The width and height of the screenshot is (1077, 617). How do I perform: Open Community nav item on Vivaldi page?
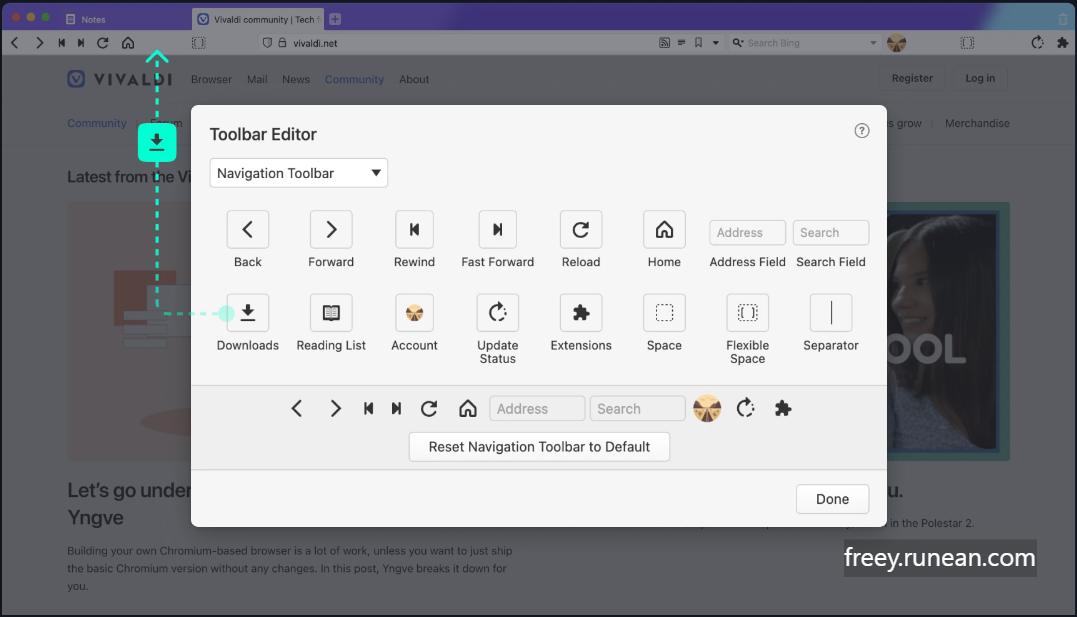pos(354,79)
